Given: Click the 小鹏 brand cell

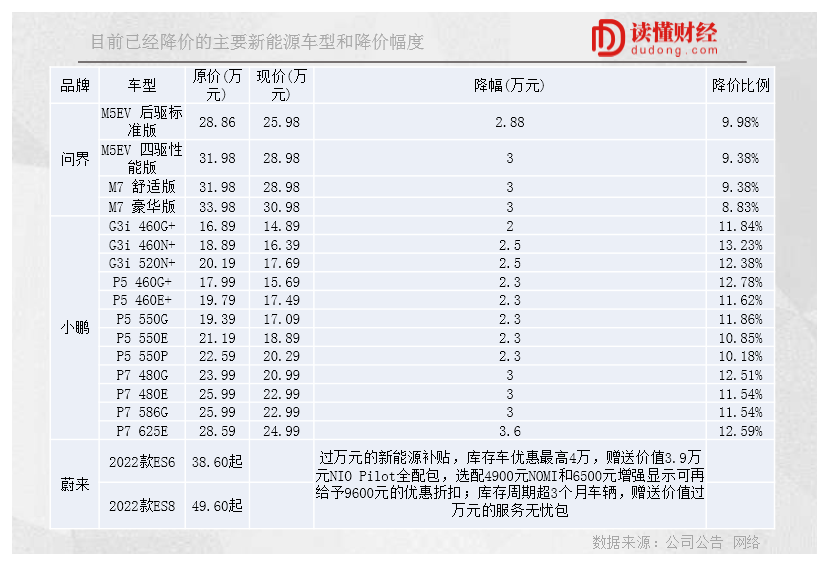Looking at the screenshot, I should pyautogui.click(x=75, y=328).
